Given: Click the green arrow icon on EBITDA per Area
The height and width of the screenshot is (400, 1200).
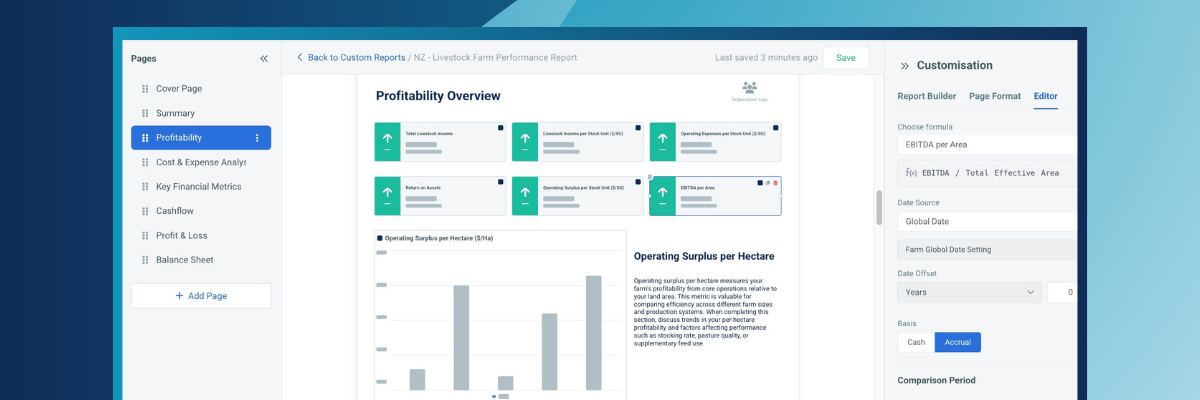Looking at the screenshot, I should click(662, 196).
